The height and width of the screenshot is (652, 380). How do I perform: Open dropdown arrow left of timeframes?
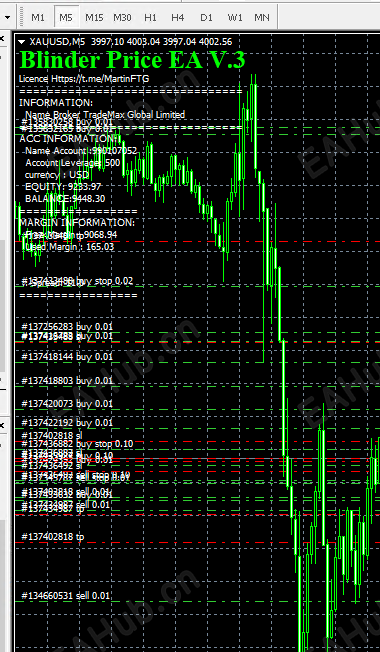8,17
